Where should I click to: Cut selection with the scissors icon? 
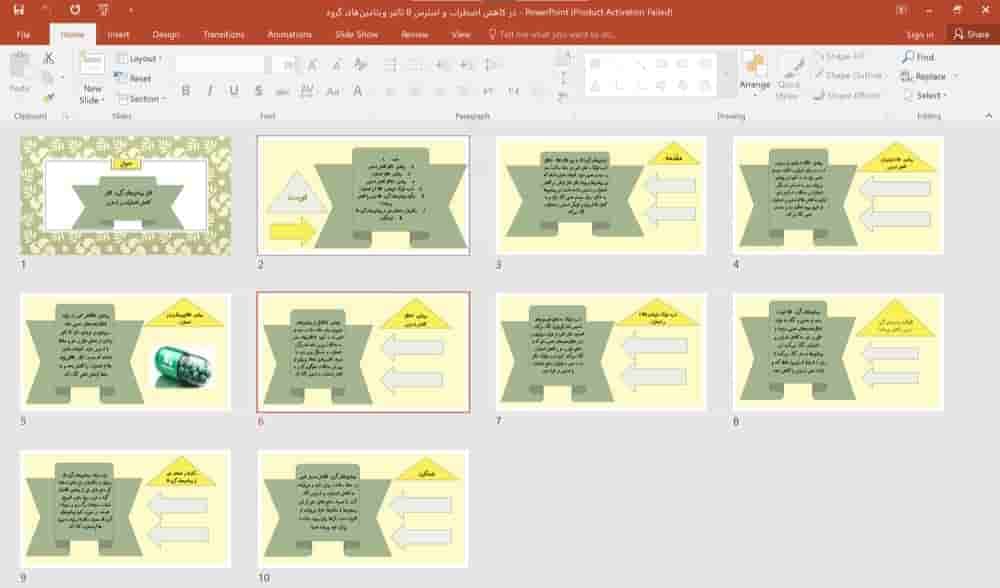click(48, 58)
